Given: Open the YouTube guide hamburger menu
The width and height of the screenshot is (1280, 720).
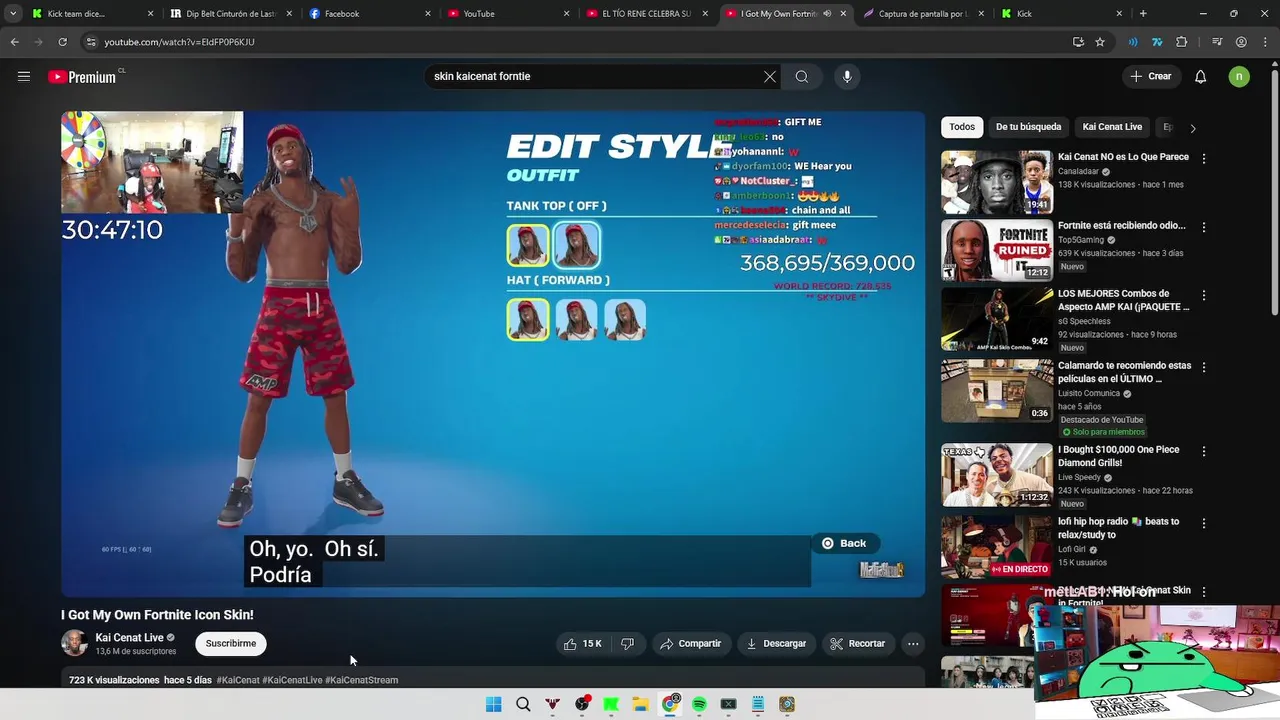Looking at the screenshot, I should 24,76.
